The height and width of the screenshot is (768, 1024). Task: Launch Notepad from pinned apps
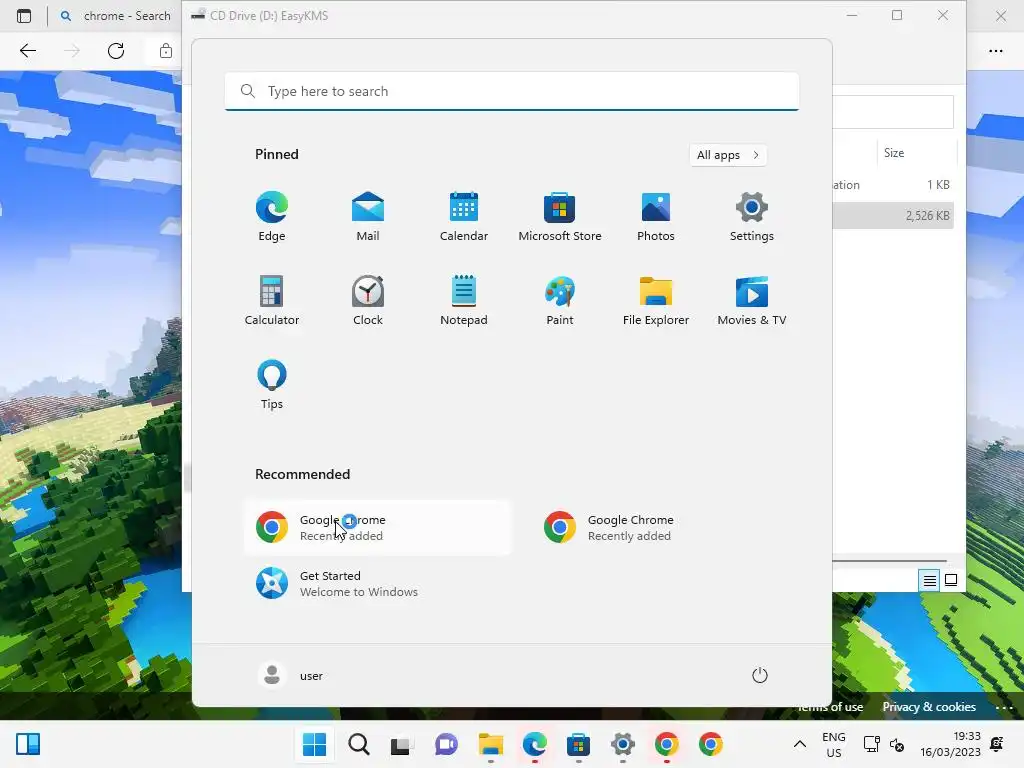click(464, 300)
